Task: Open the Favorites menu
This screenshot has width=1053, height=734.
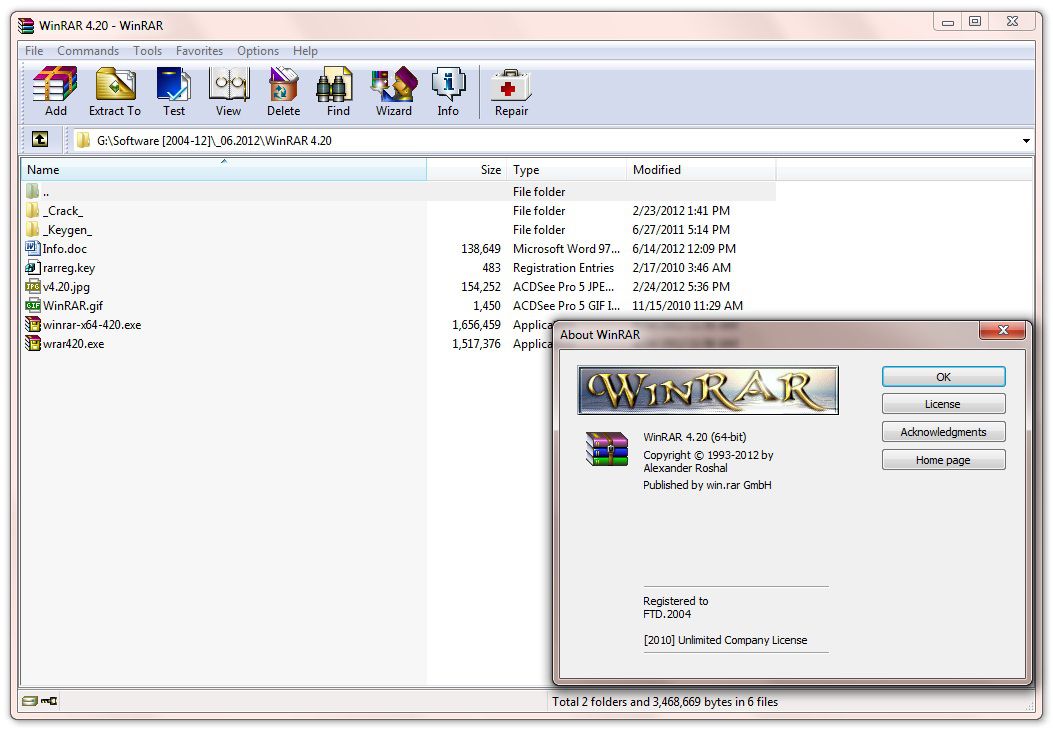Action: (199, 50)
